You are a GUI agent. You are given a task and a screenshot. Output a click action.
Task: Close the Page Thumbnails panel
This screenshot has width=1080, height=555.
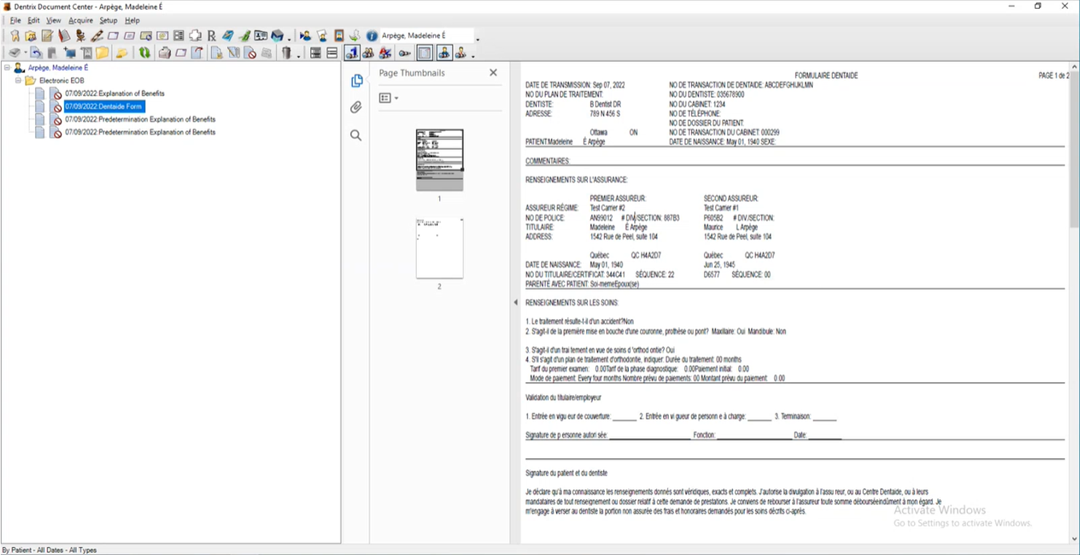click(493, 73)
